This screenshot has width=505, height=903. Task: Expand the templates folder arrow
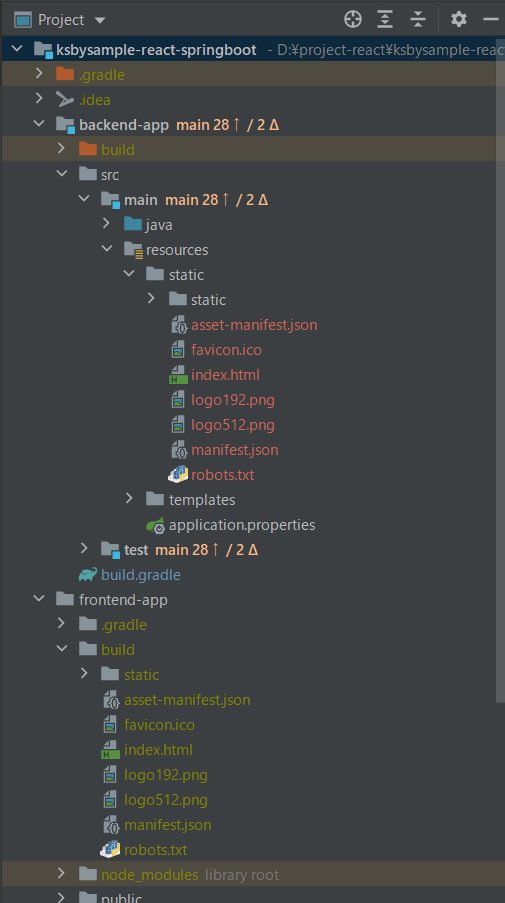coord(129,498)
